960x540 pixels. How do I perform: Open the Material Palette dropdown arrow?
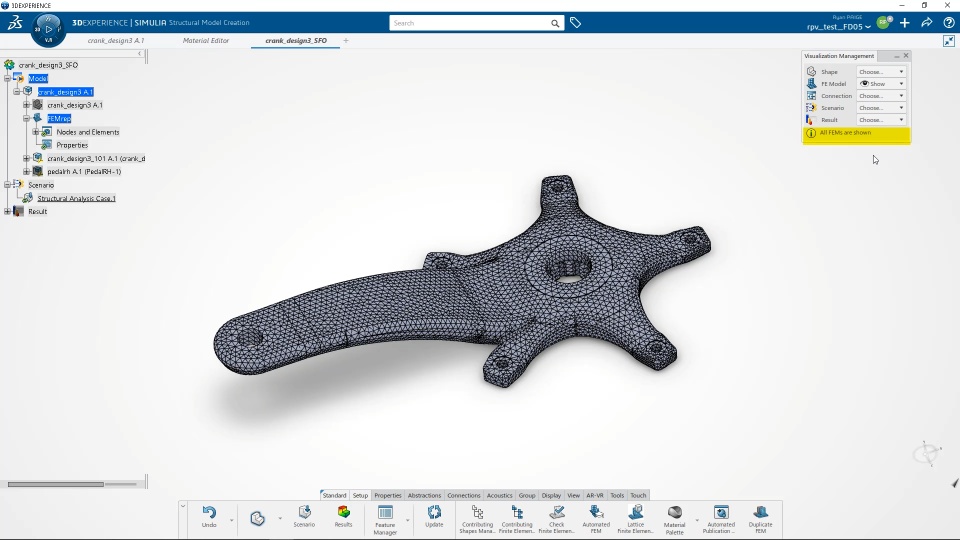click(x=697, y=519)
